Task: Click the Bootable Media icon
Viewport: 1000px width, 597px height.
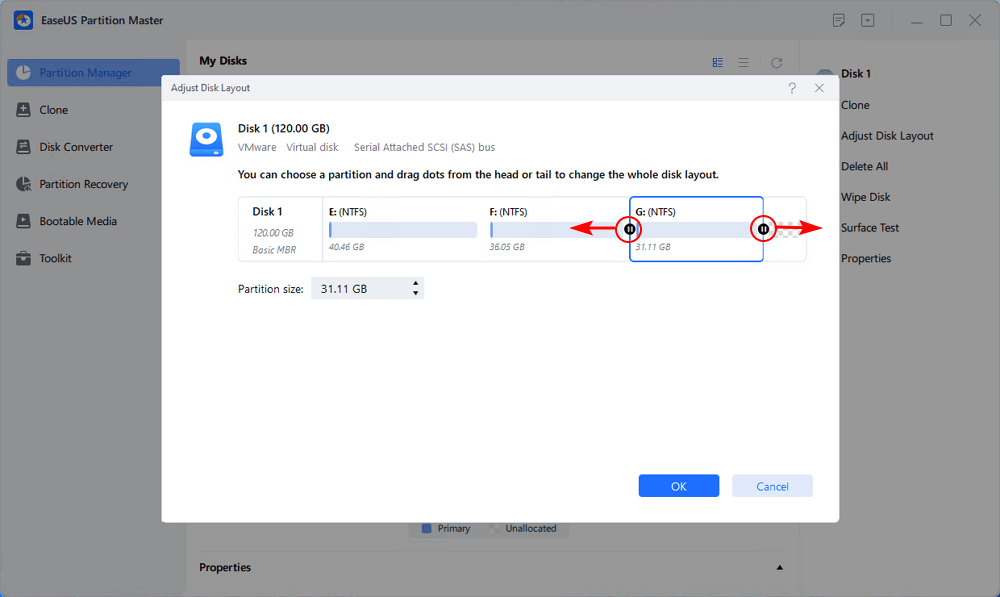Action: pyautogui.click(x=24, y=221)
